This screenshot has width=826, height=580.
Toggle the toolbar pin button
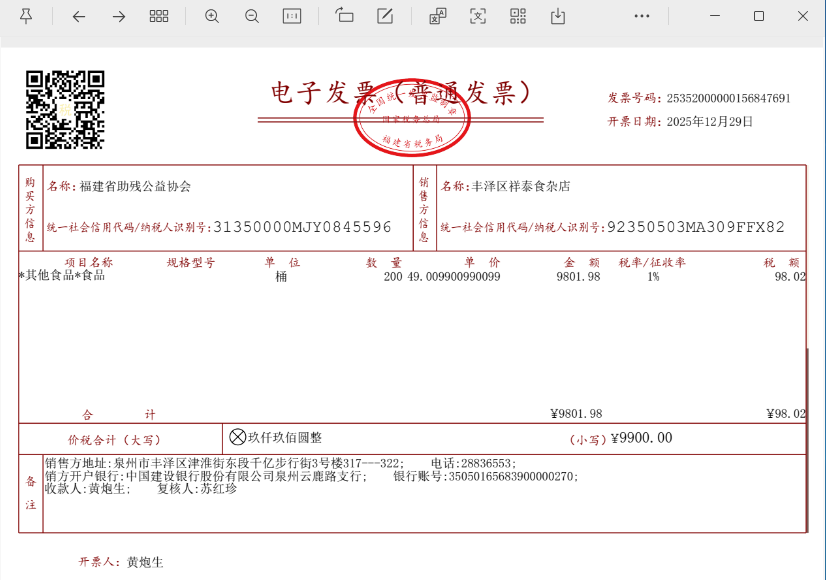[x=26, y=16]
